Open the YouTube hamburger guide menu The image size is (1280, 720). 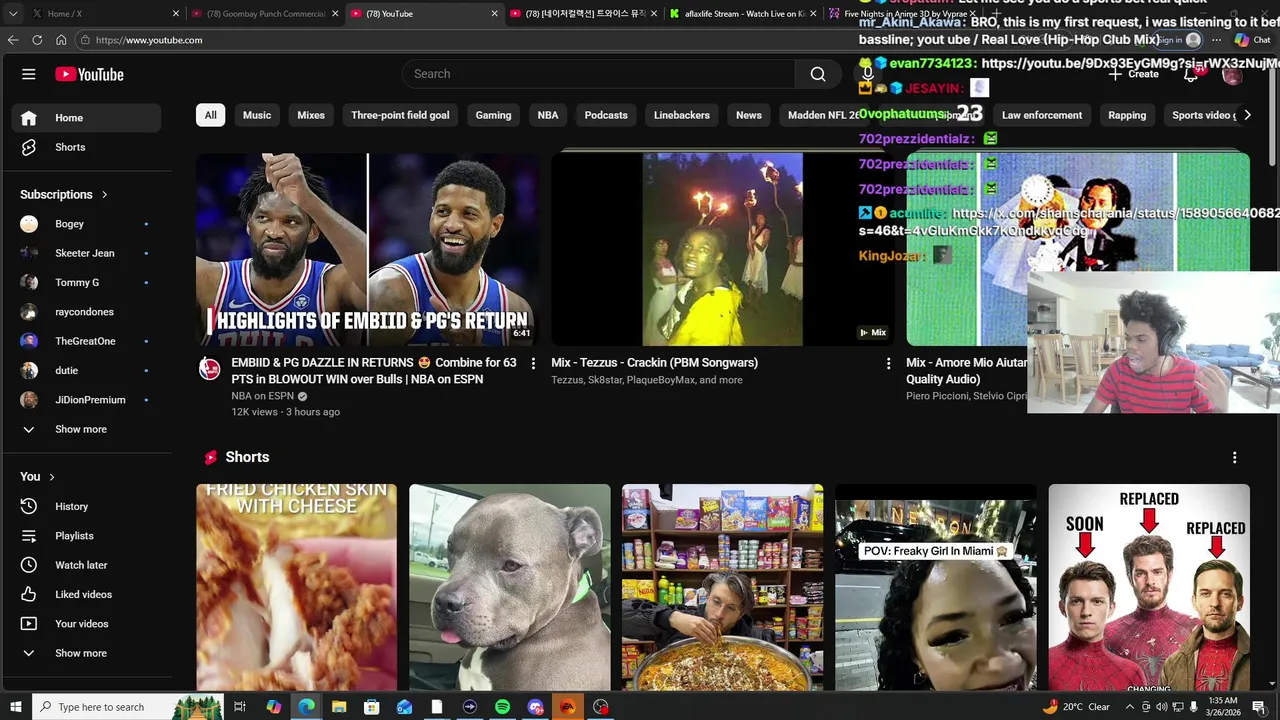[x=29, y=74]
